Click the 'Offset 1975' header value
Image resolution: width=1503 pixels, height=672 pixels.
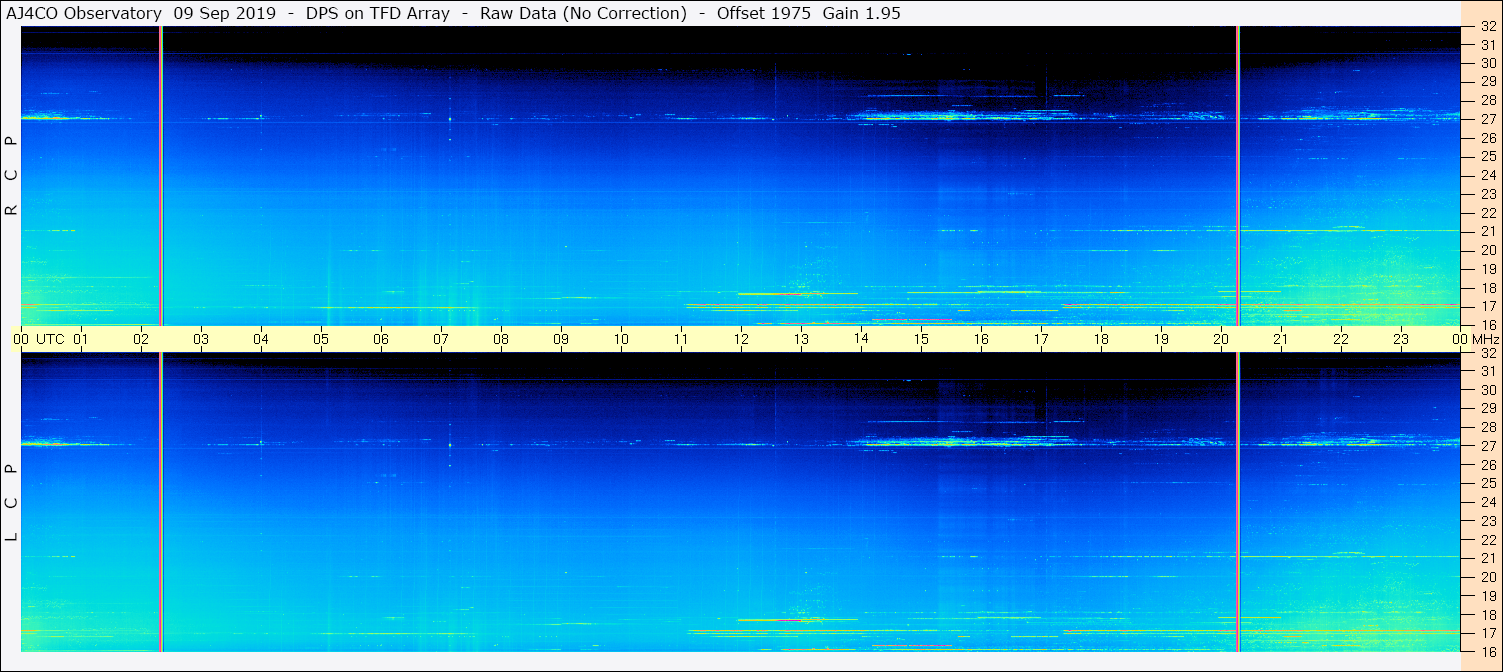coord(764,14)
